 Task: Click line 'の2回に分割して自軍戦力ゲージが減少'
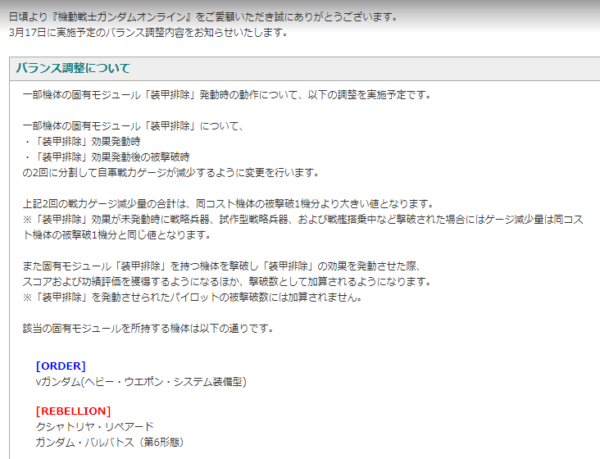(170, 173)
